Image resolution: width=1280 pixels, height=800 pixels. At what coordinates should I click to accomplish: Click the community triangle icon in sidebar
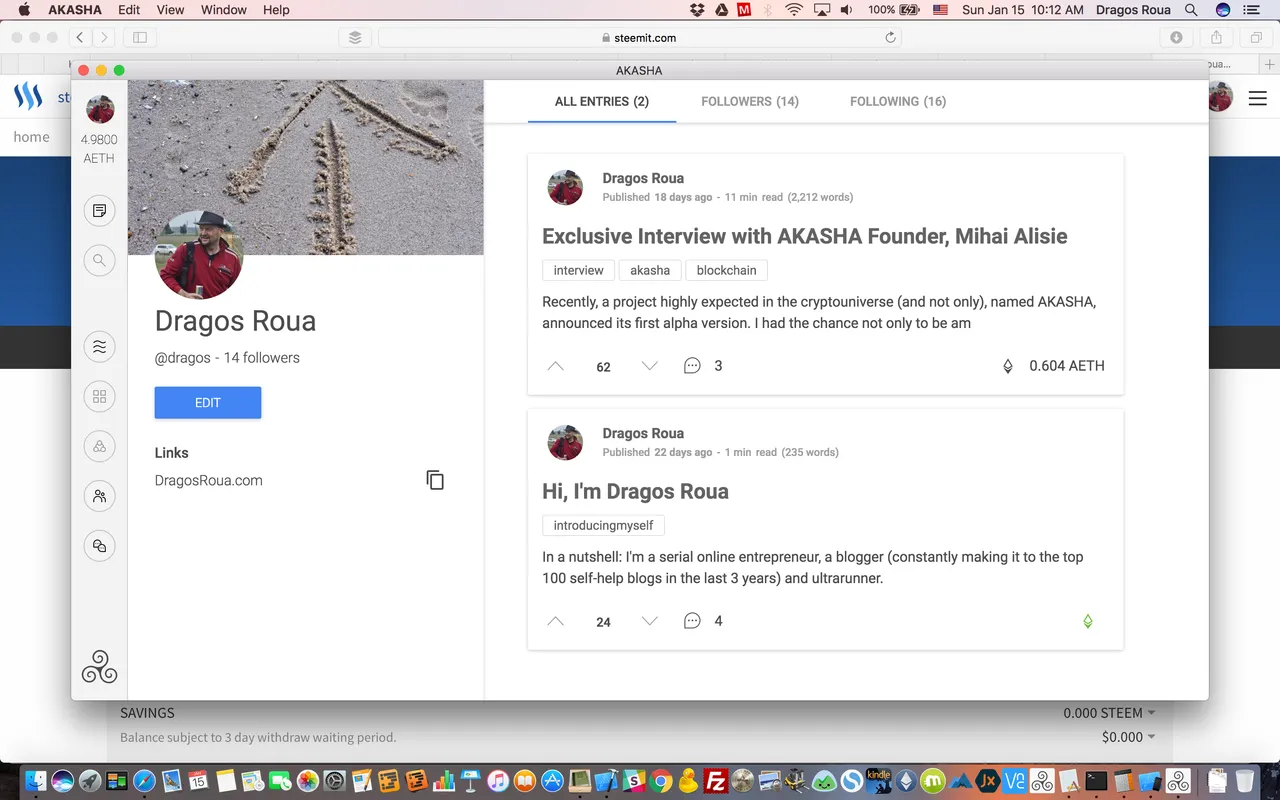99,446
